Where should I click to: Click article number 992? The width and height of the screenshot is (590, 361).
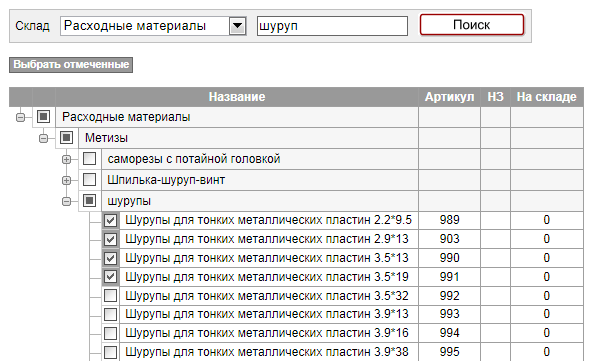[450, 296]
